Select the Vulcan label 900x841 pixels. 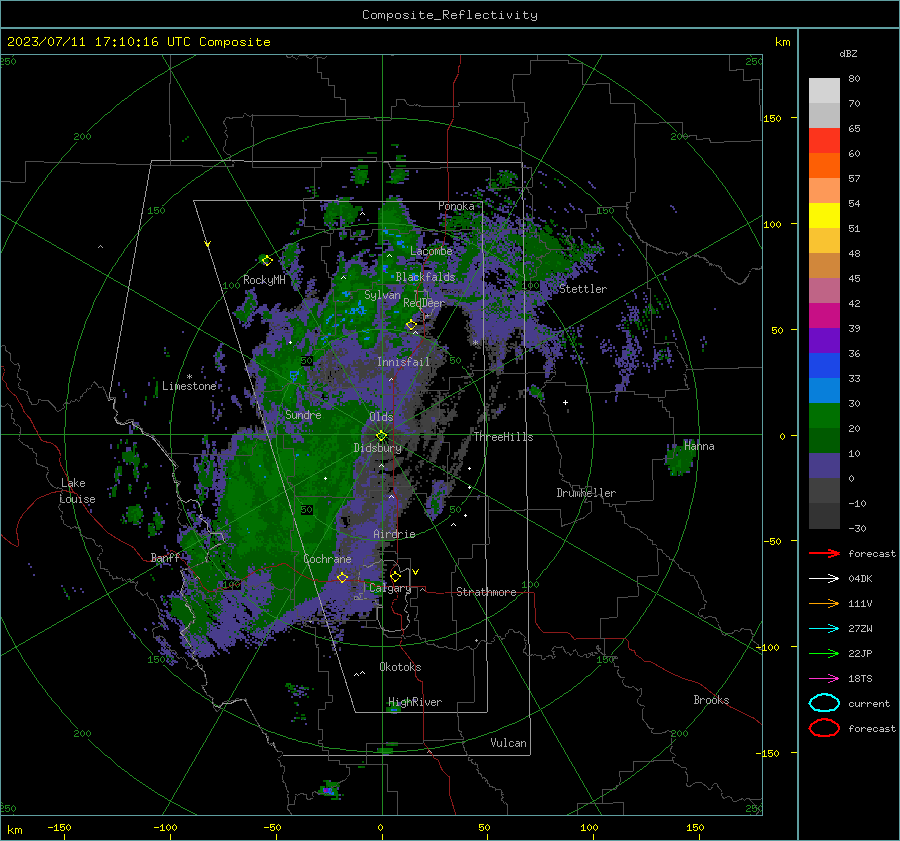click(509, 743)
